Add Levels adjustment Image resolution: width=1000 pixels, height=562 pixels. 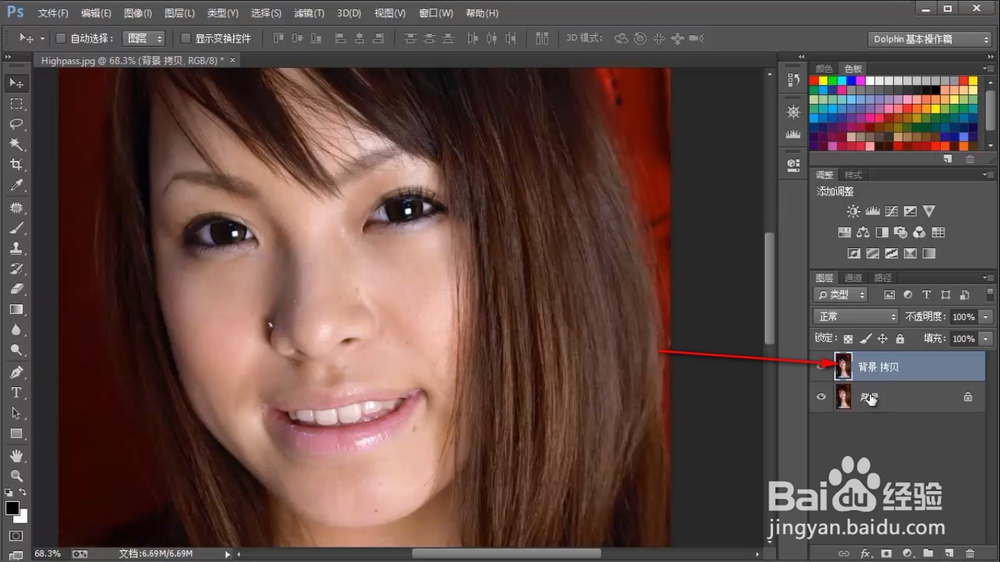pos(872,211)
